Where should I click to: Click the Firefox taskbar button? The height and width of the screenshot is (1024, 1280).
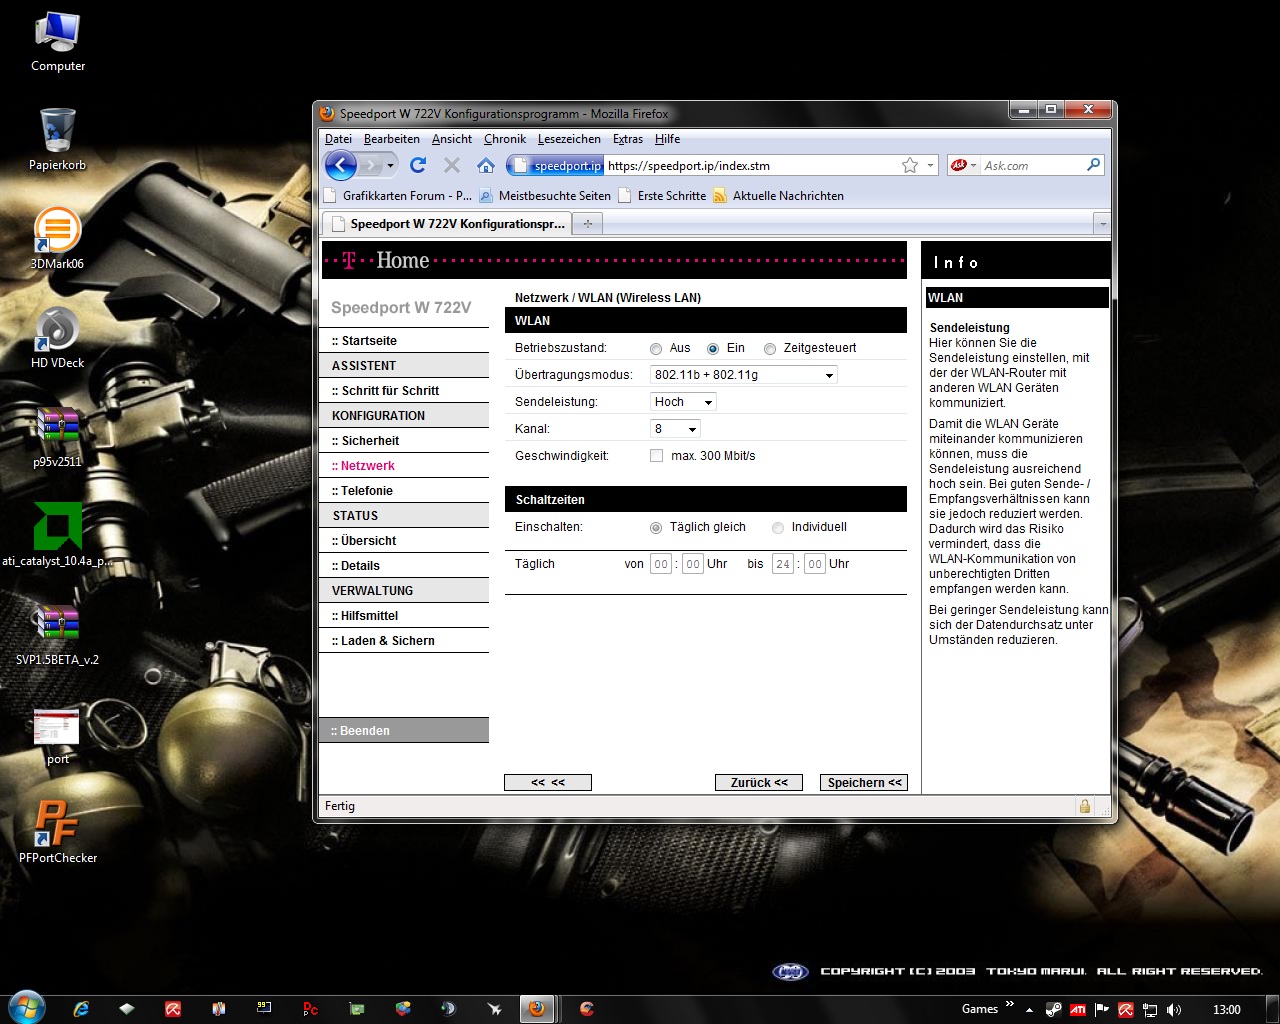click(537, 1009)
